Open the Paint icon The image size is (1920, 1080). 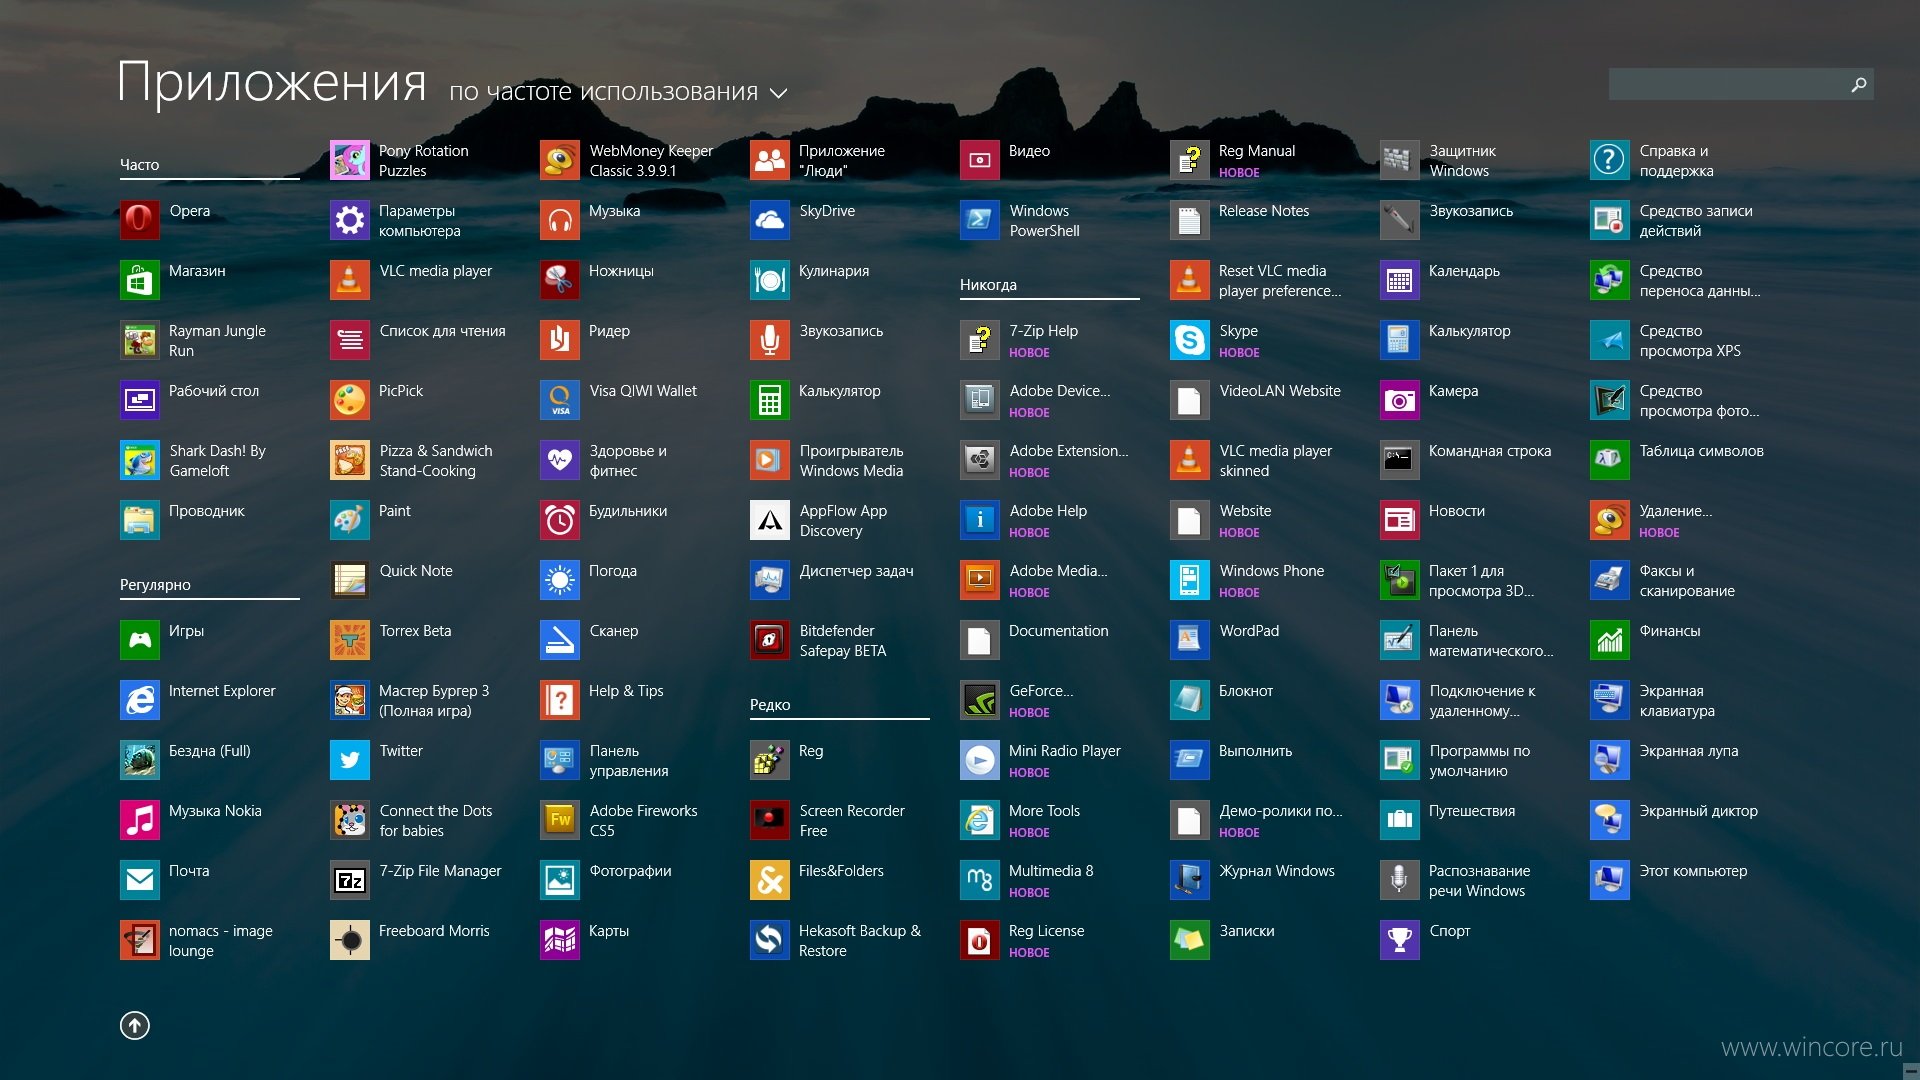350,520
